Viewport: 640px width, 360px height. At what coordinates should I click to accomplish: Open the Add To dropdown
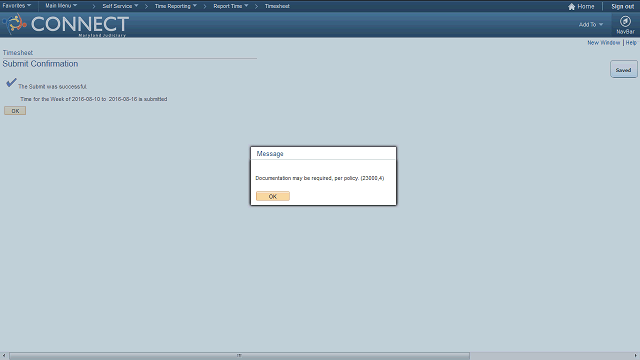pyautogui.click(x=591, y=24)
